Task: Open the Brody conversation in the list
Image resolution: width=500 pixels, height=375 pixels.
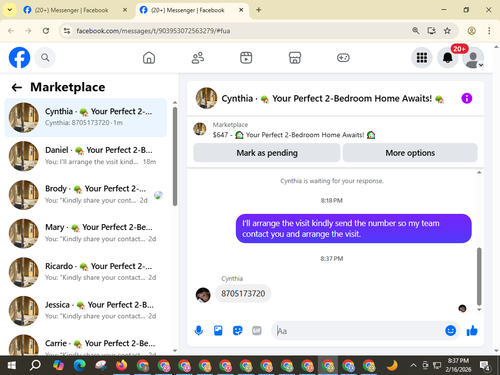Action: pyautogui.click(x=86, y=195)
